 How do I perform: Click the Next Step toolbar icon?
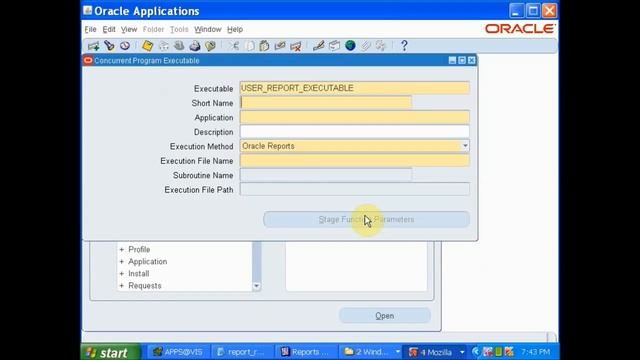164,46
